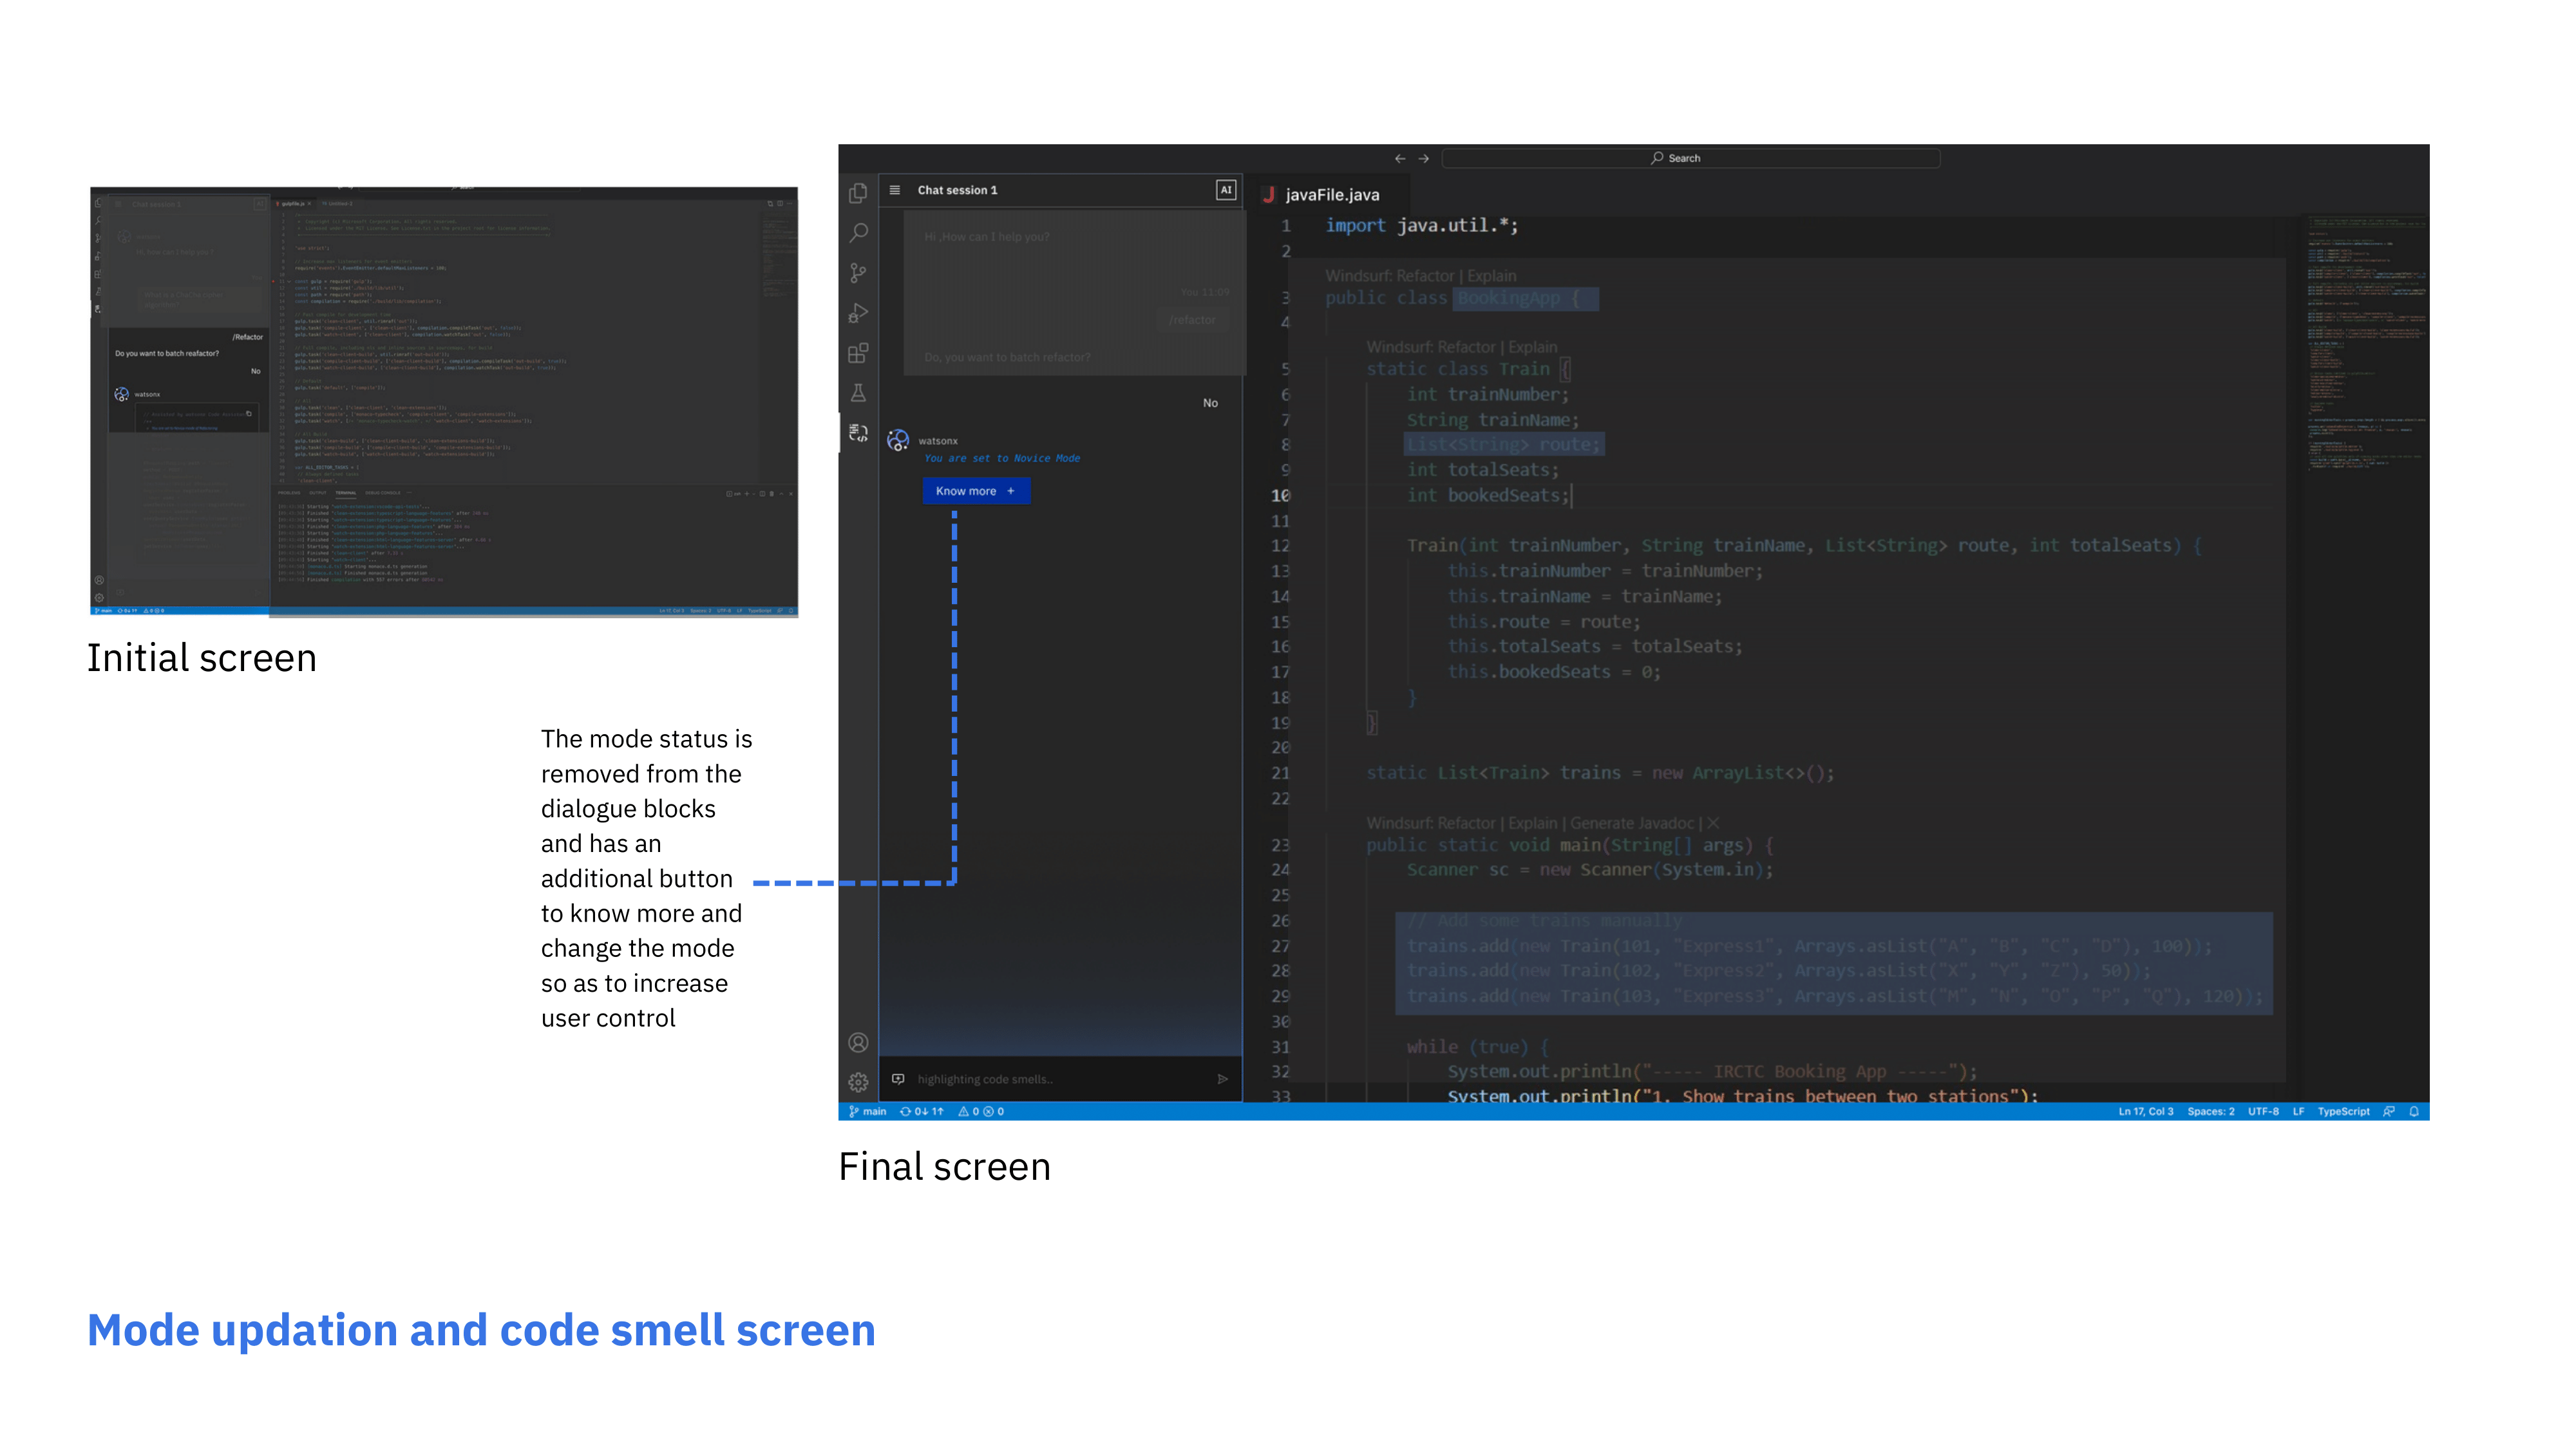Click Spaces: 2 in status bar

coord(2210,1111)
